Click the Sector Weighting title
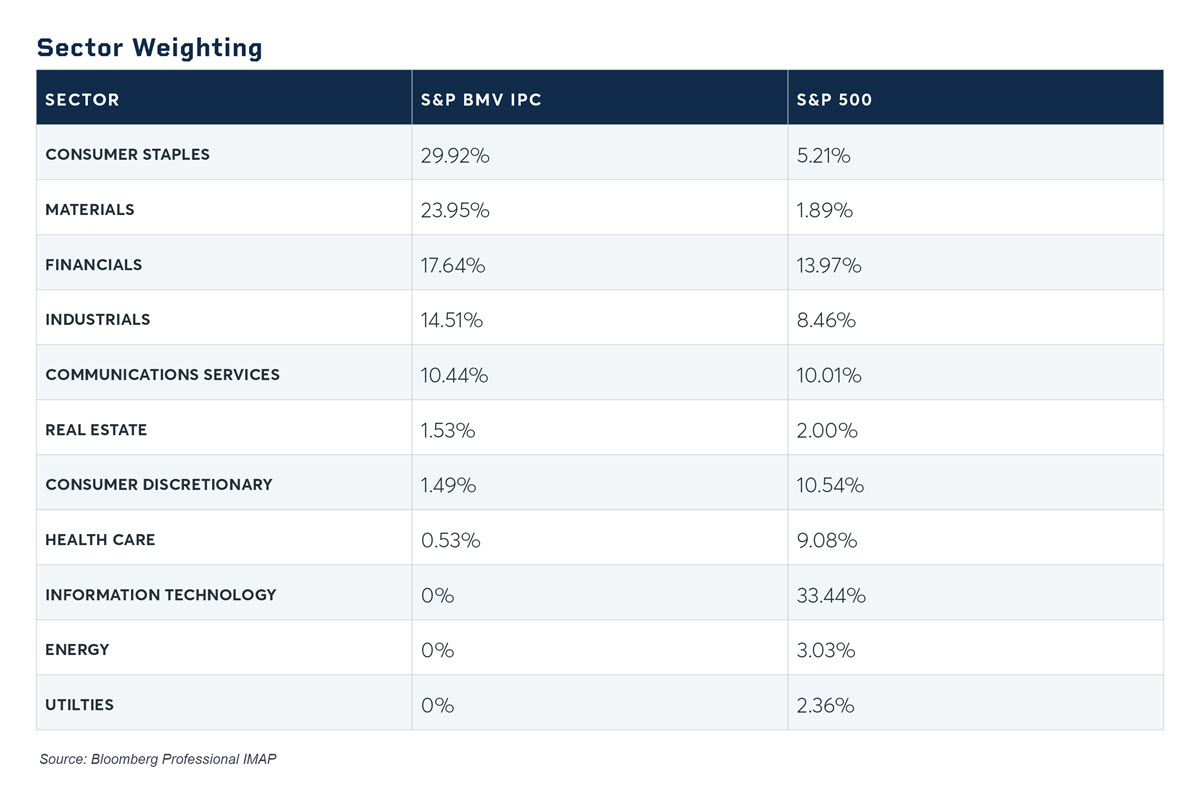 coord(149,47)
